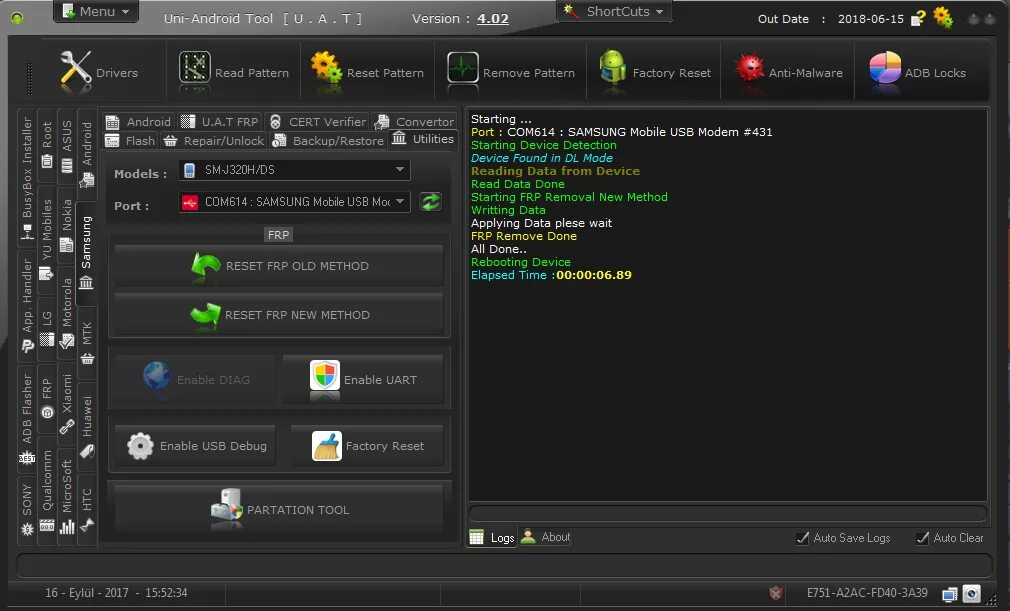Switch to the Logs tab
The height and width of the screenshot is (611, 1010).
pos(492,538)
